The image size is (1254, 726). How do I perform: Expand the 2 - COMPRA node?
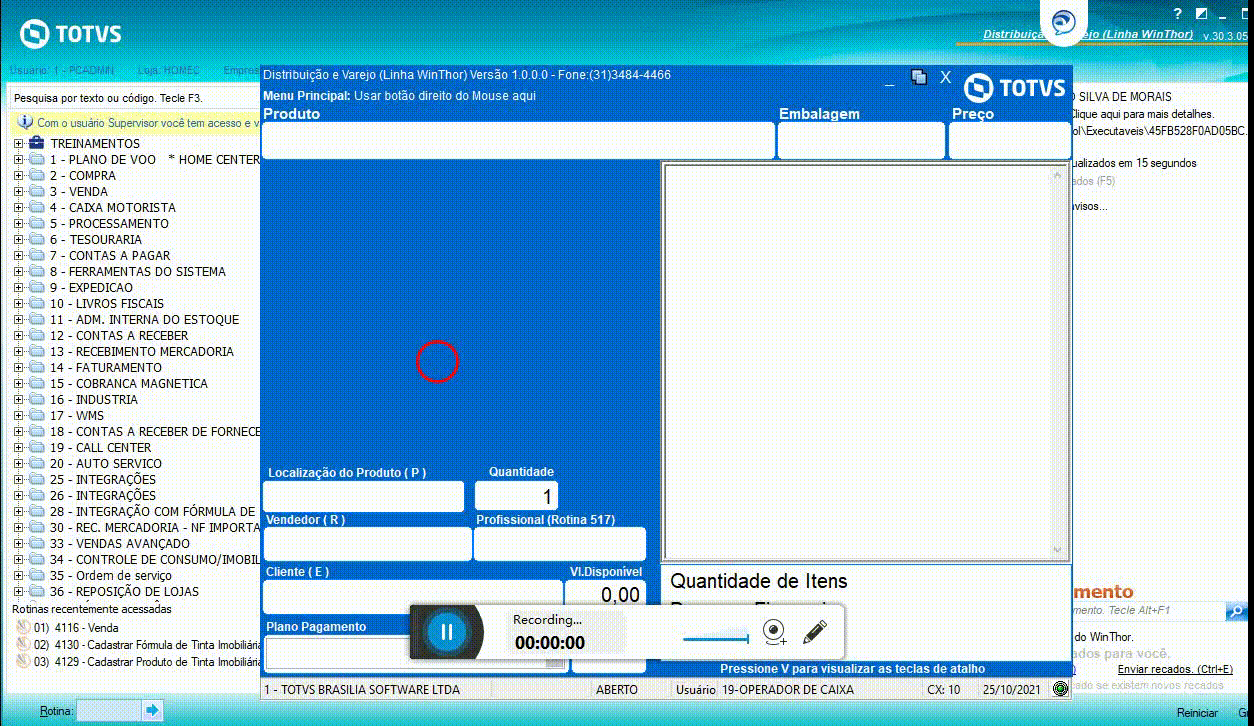coord(18,175)
